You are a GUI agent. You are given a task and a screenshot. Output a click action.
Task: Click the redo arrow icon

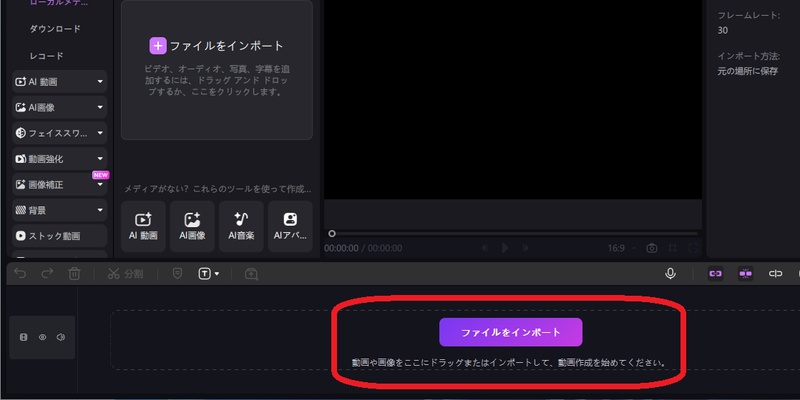click(x=47, y=274)
